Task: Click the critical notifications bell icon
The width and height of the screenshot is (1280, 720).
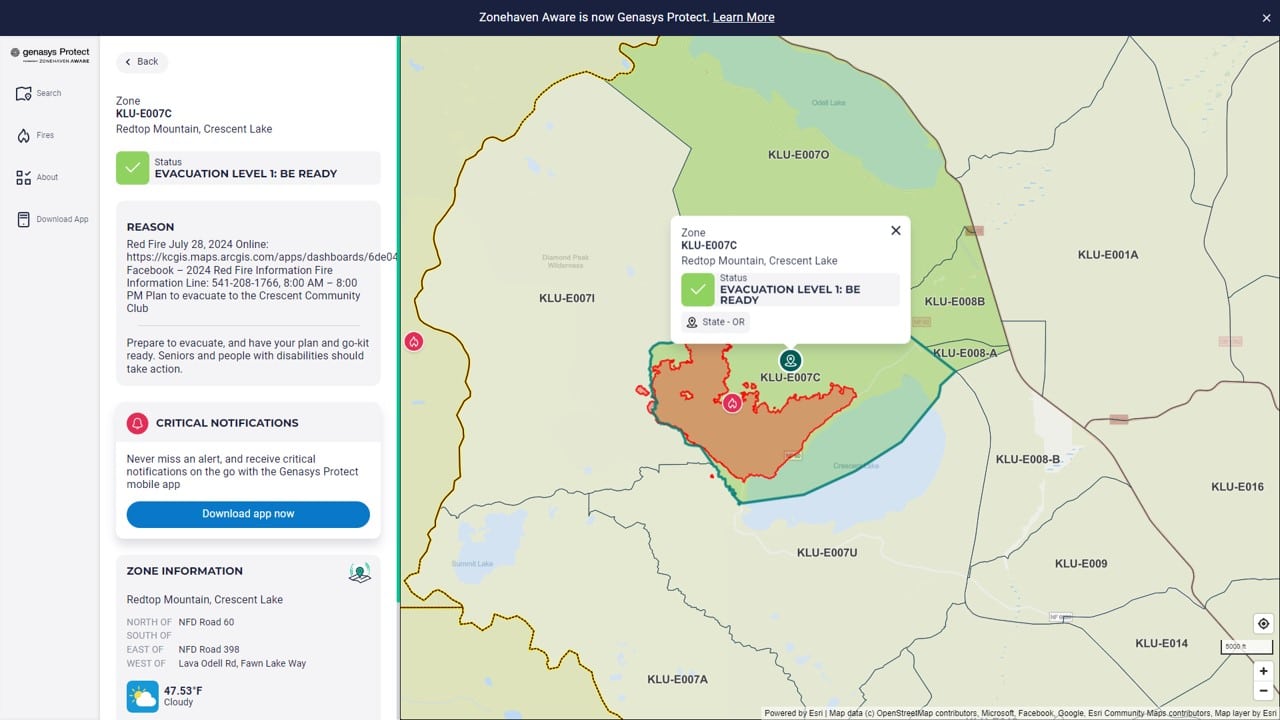Action: coord(137,423)
